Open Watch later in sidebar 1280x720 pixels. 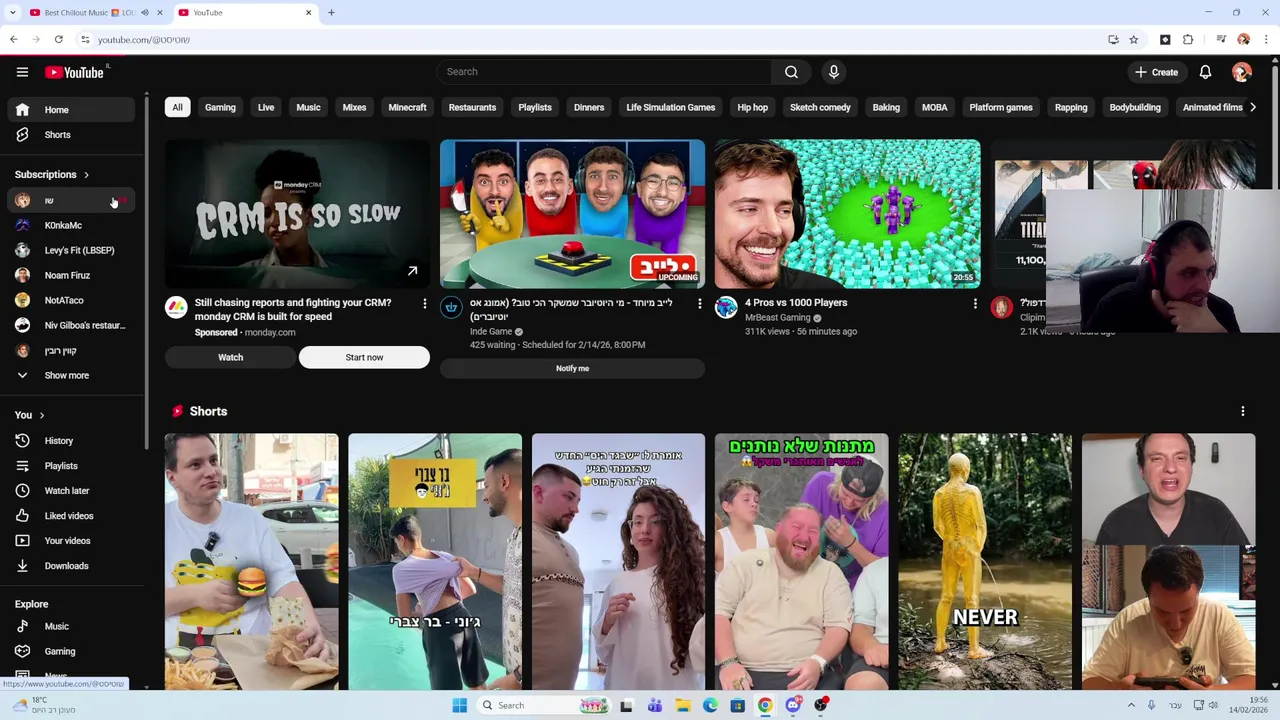click(71, 491)
